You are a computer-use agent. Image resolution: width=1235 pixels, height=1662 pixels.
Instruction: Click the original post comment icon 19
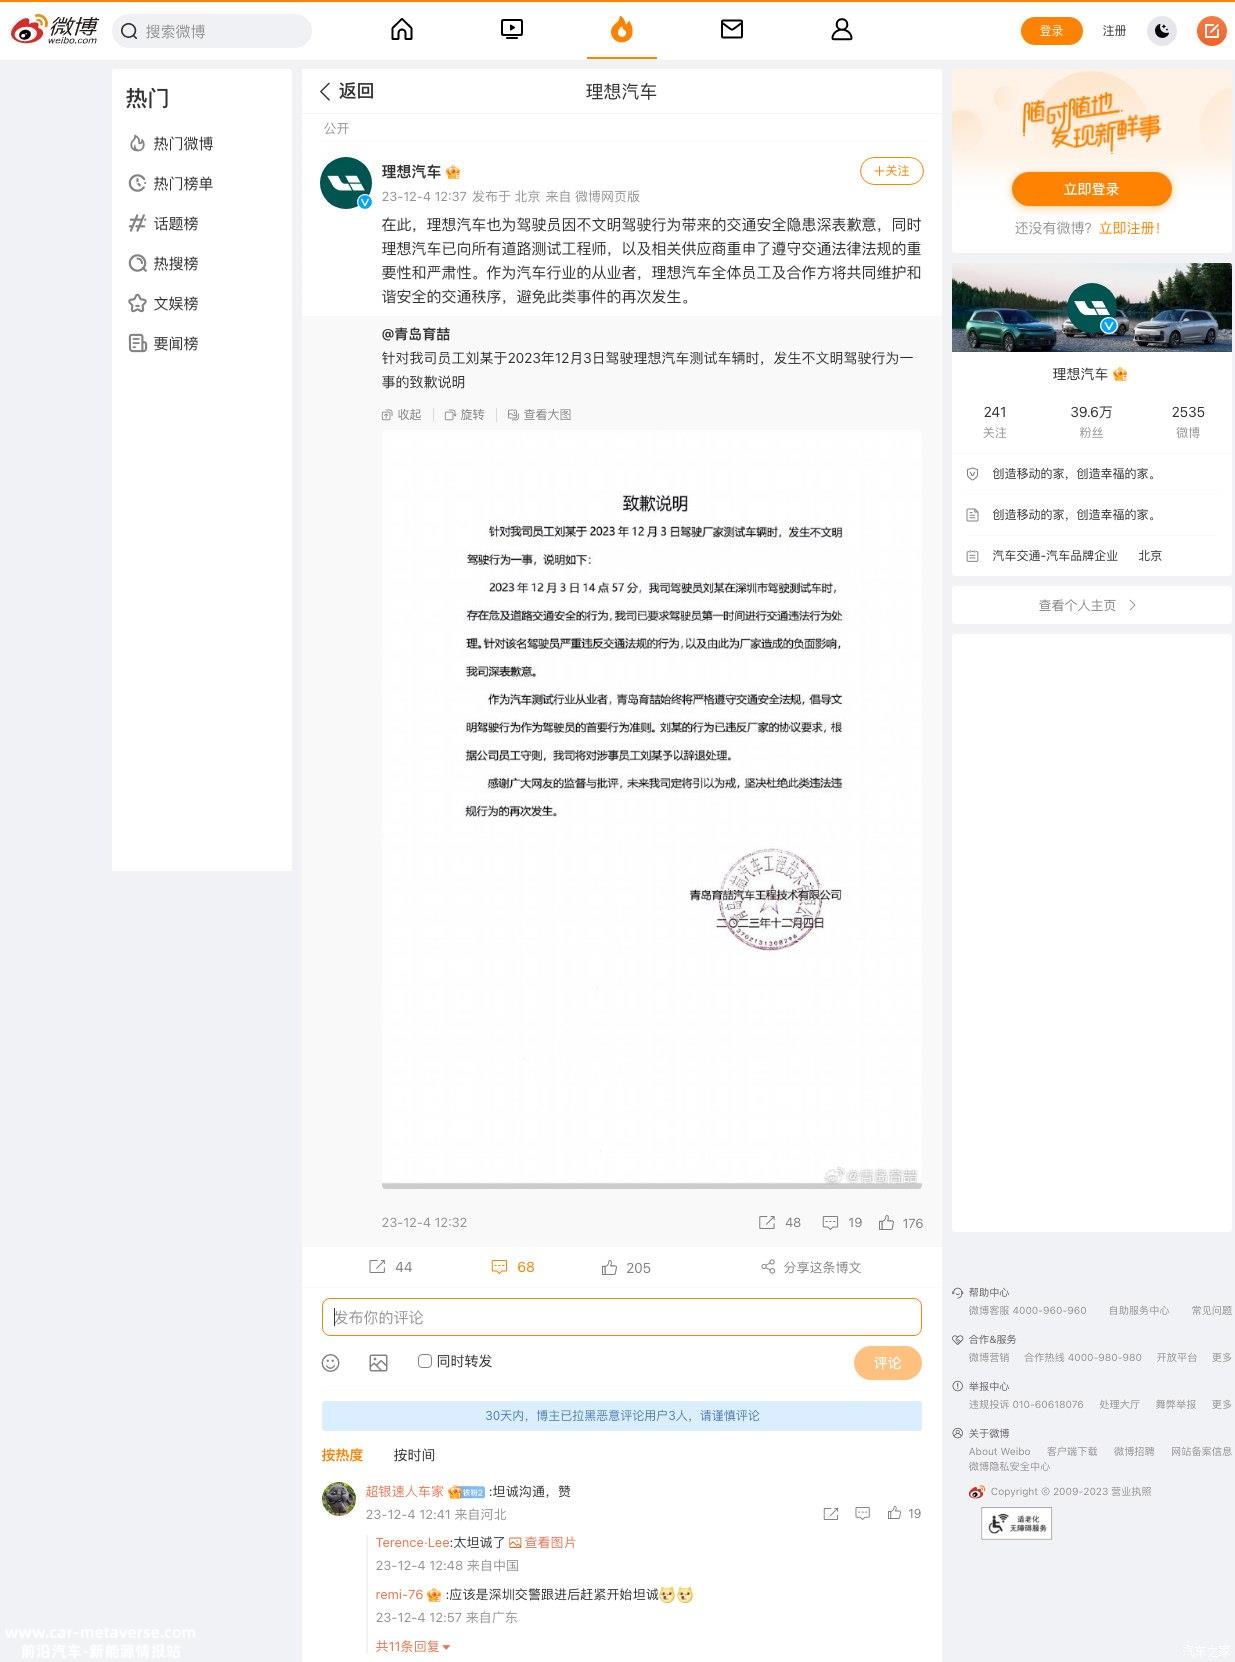click(842, 1222)
